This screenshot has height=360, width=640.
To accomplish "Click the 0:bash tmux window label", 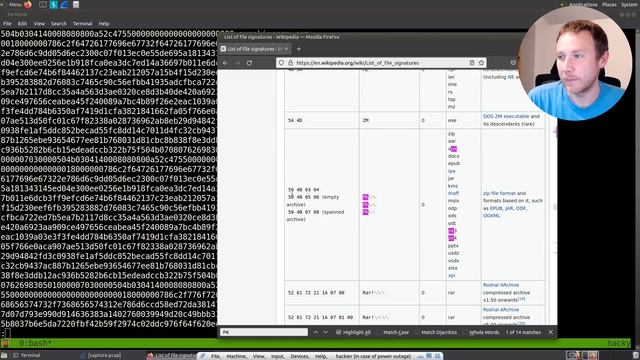I will click(x=35, y=343).
